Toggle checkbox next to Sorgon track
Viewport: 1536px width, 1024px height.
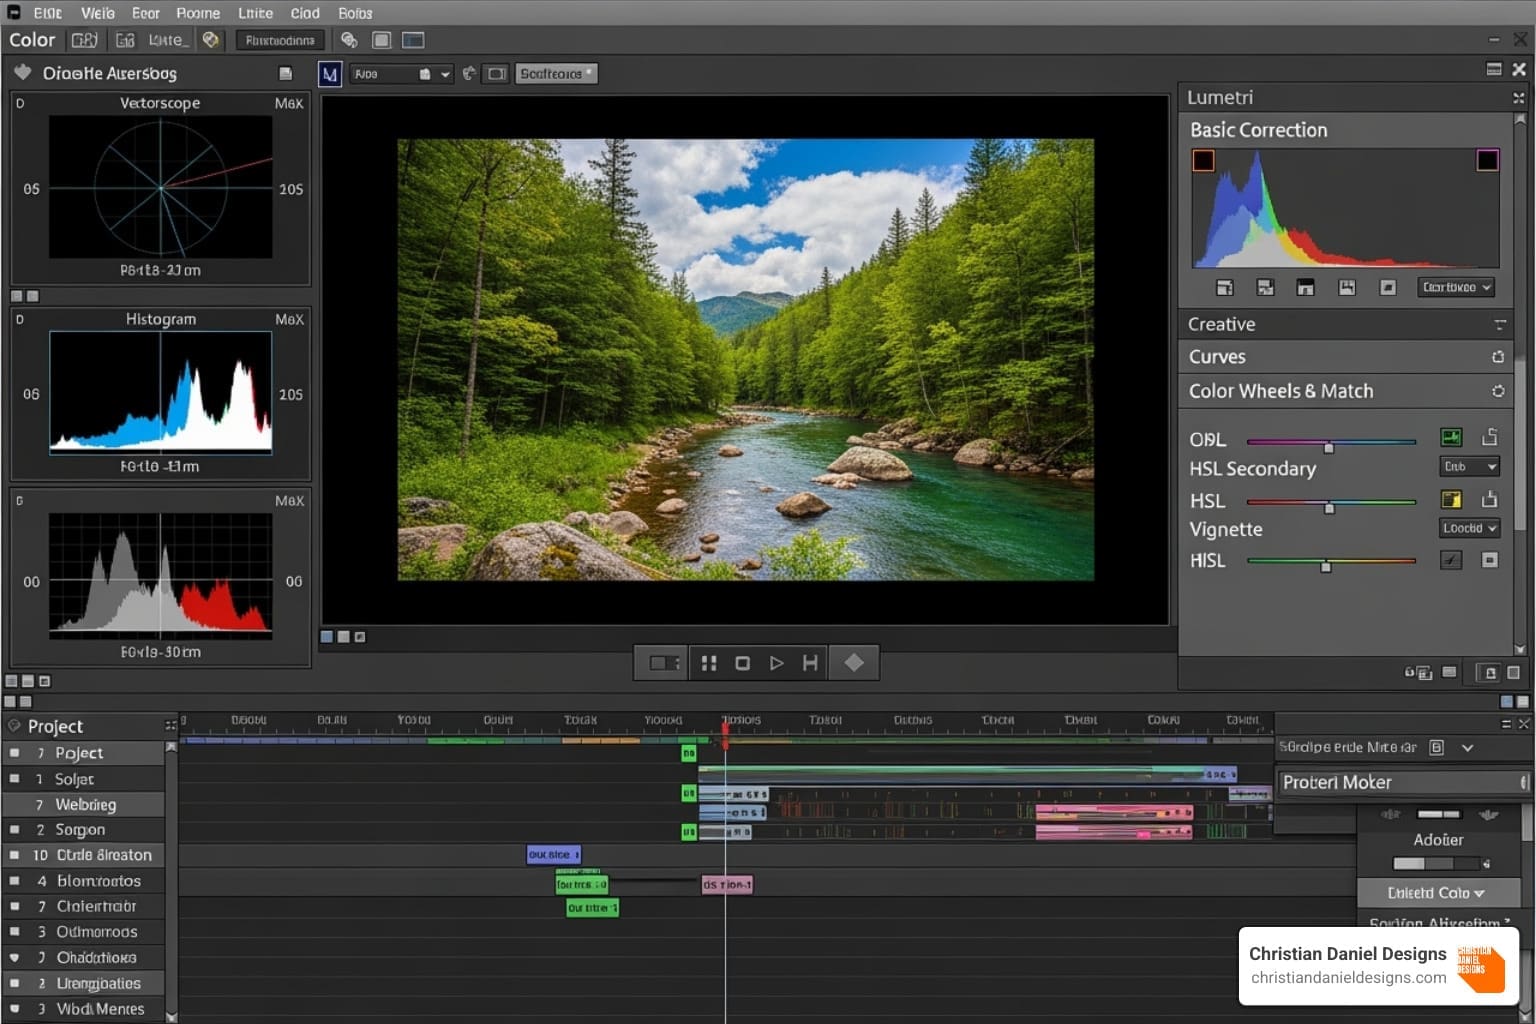(14, 830)
